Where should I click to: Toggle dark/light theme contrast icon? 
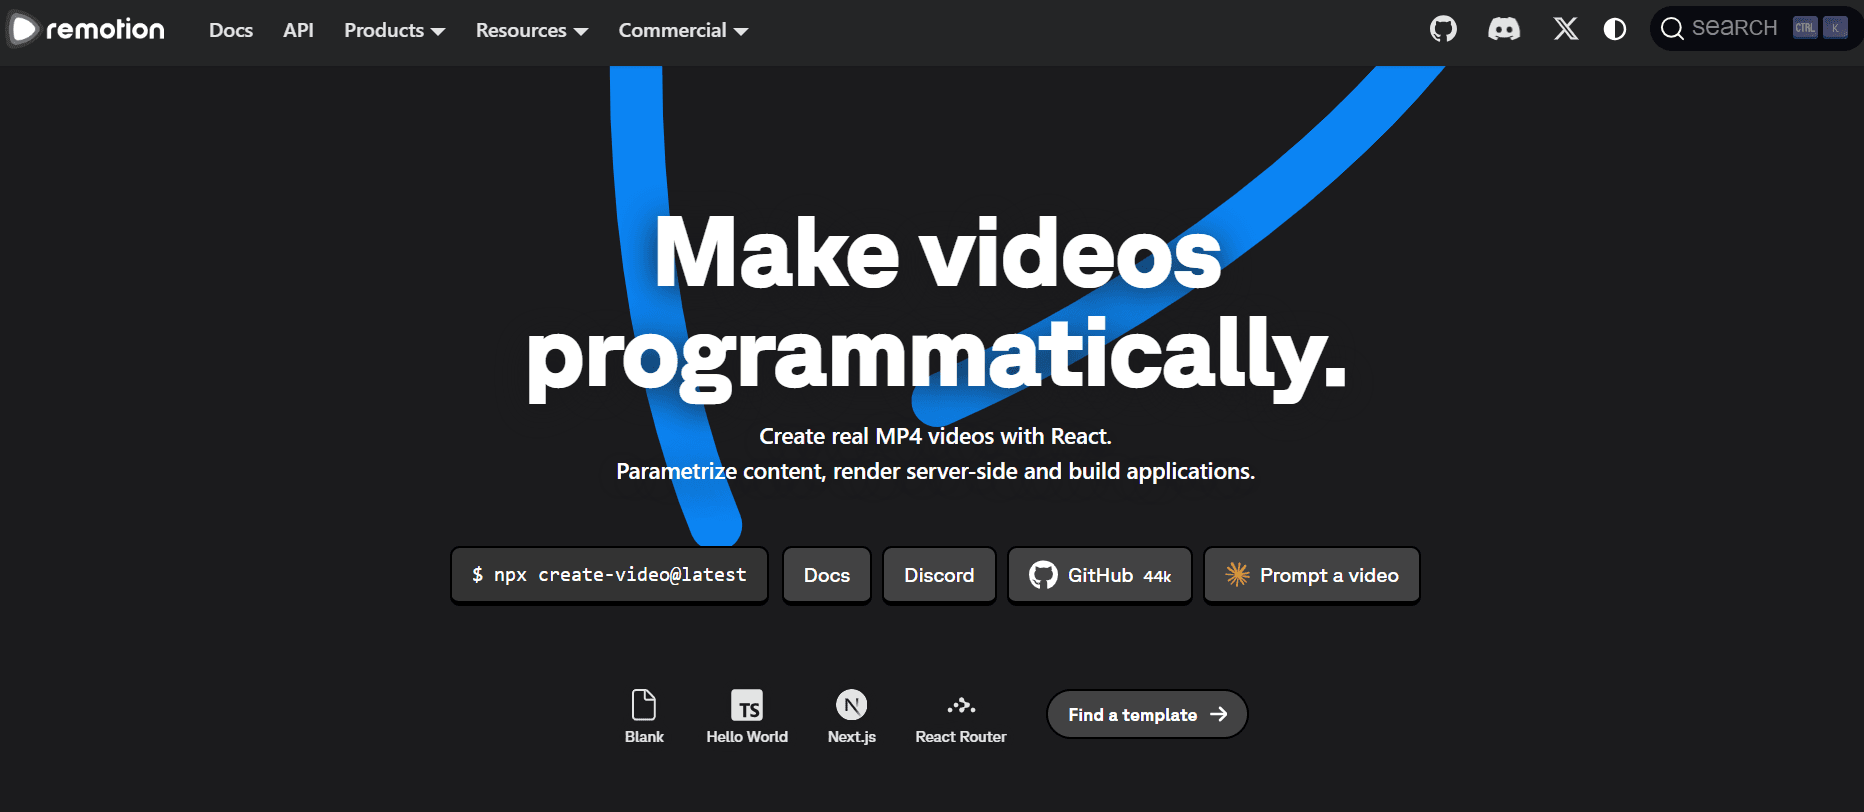click(1615, 29)
